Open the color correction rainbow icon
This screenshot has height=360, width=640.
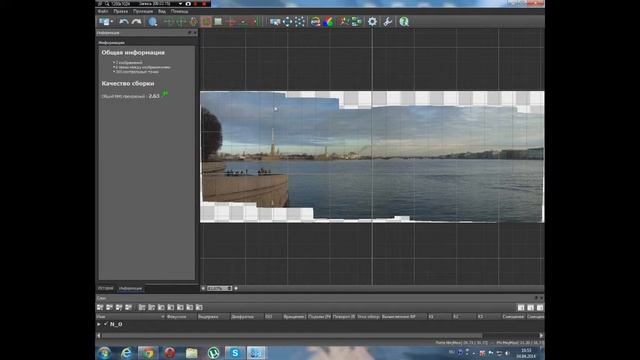tap(328, 22)
